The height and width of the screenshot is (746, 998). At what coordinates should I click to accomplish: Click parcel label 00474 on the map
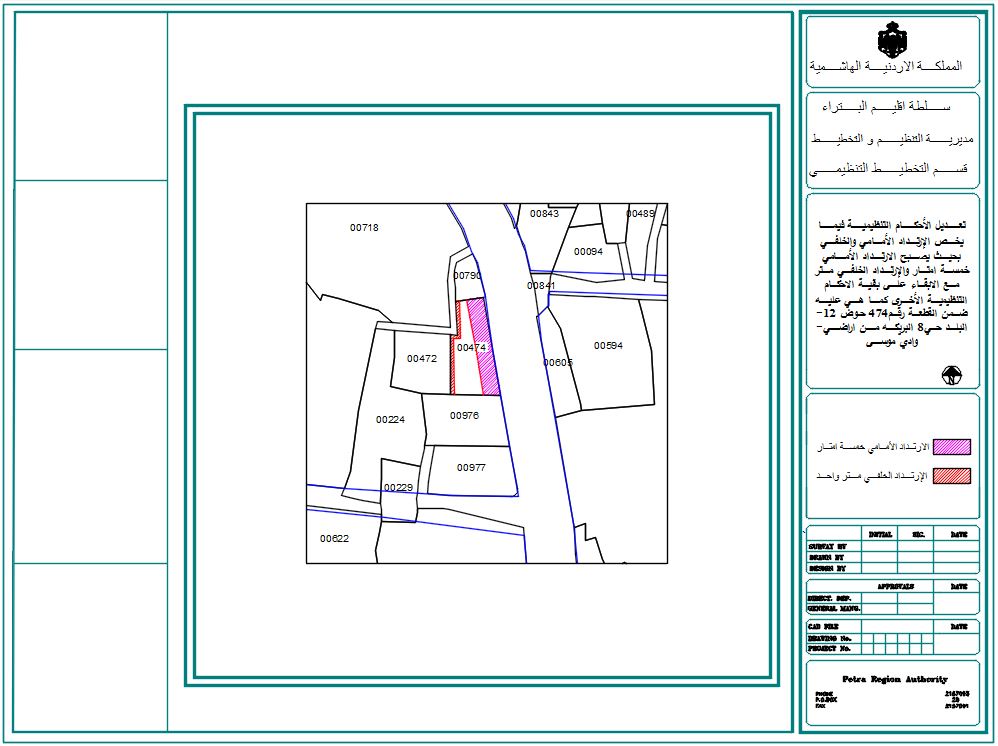(x=471, y=348)
